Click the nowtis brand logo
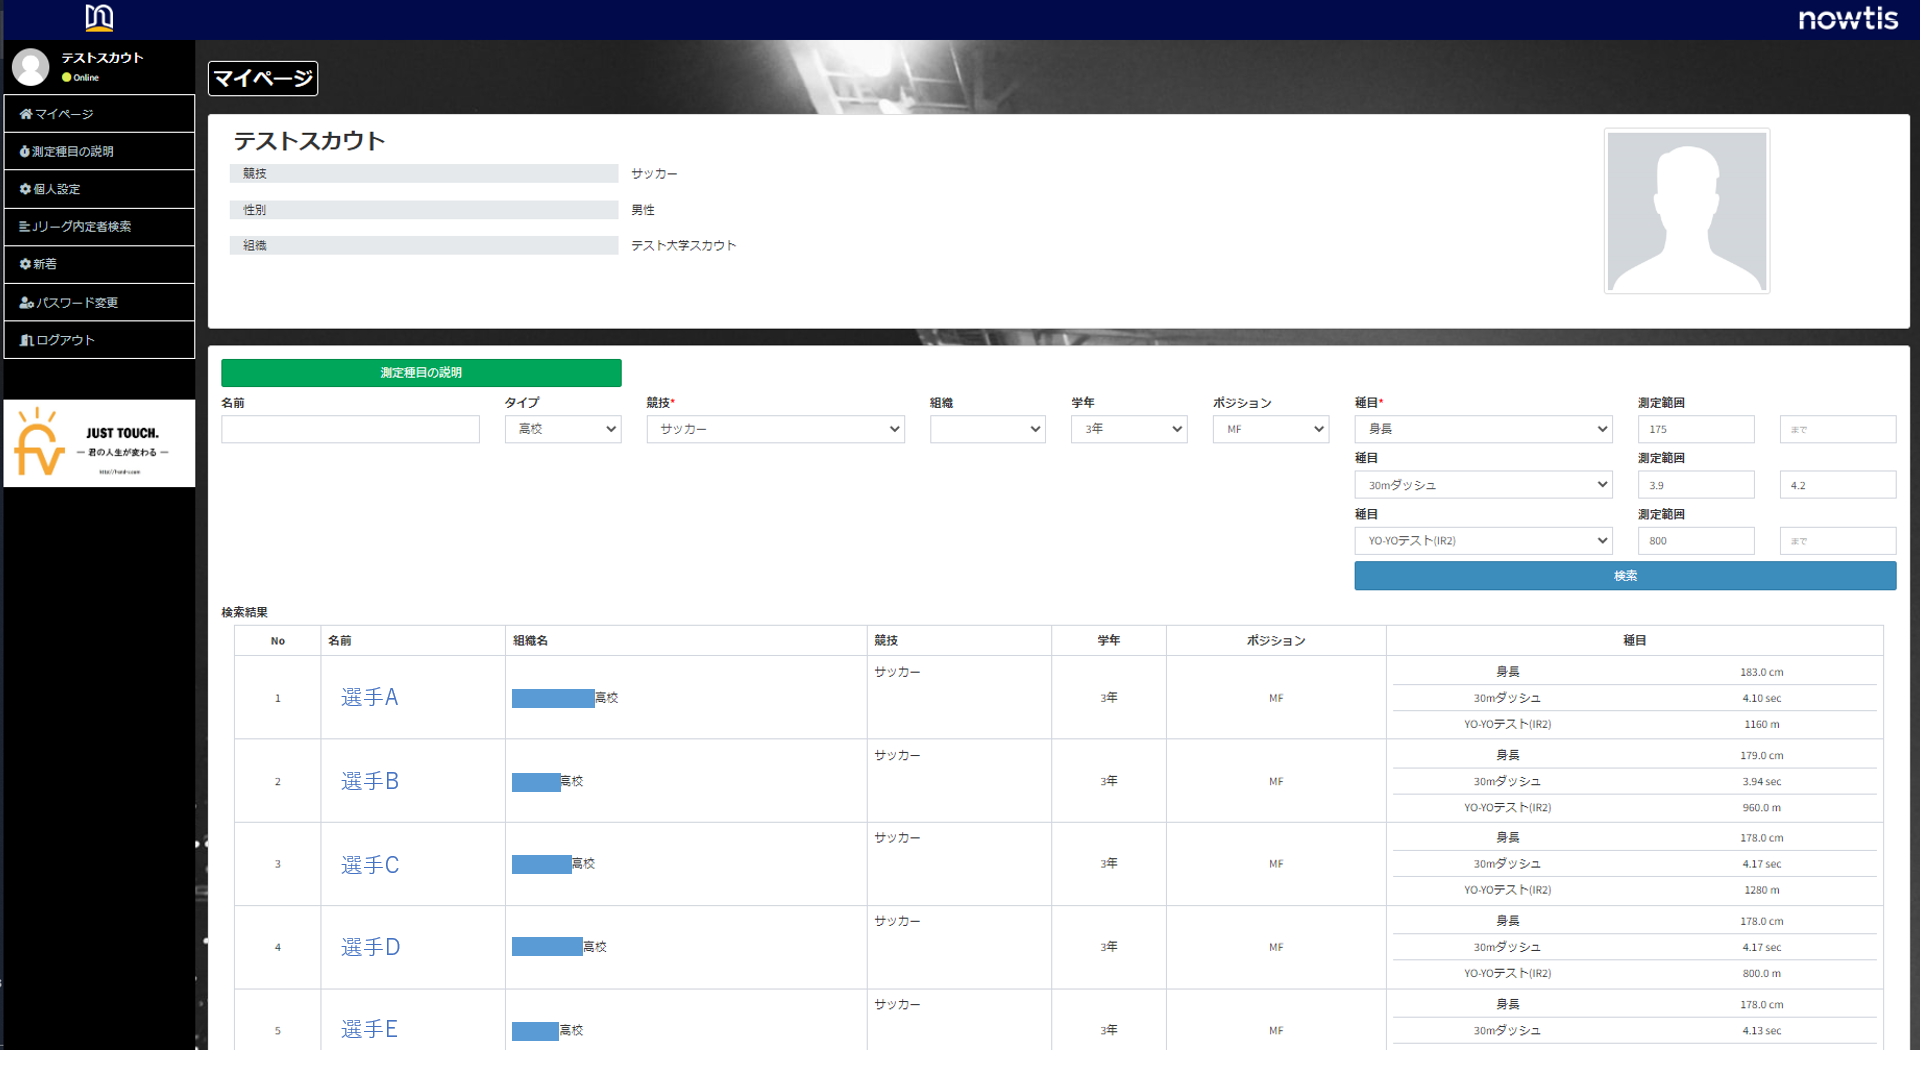Screen dimensions: 1920x1080 click(x=1847, y=19)
